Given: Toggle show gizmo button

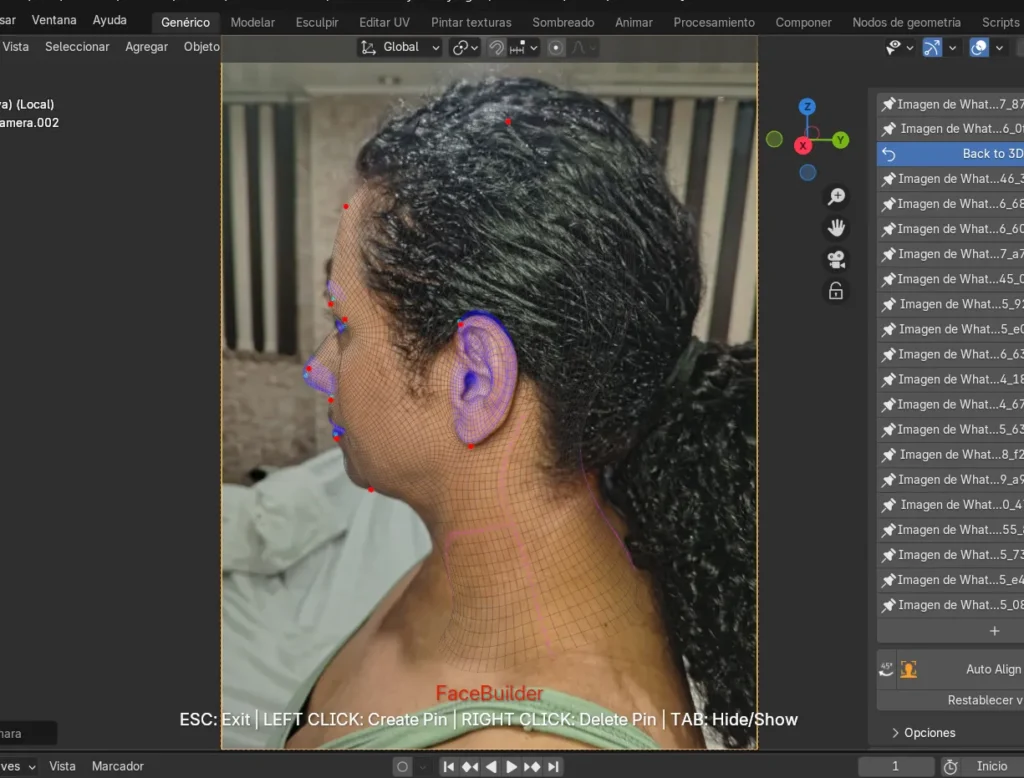Looking at the screenshot, I should [932, 48].
